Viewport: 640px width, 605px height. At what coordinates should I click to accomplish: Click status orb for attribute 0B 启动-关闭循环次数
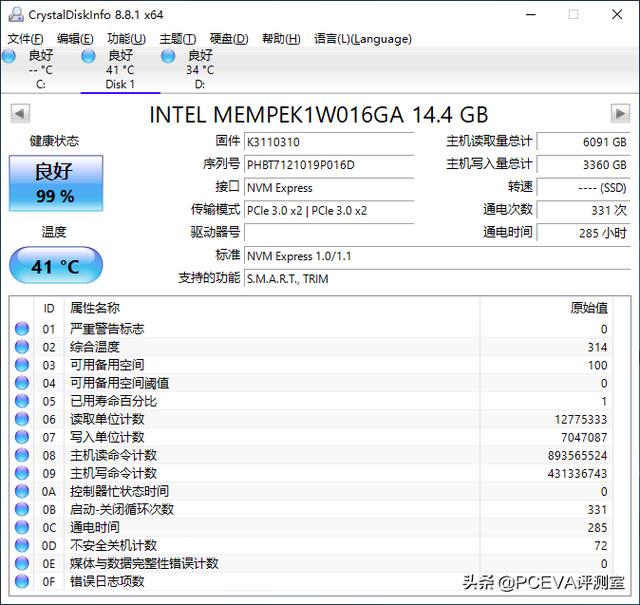22,509
